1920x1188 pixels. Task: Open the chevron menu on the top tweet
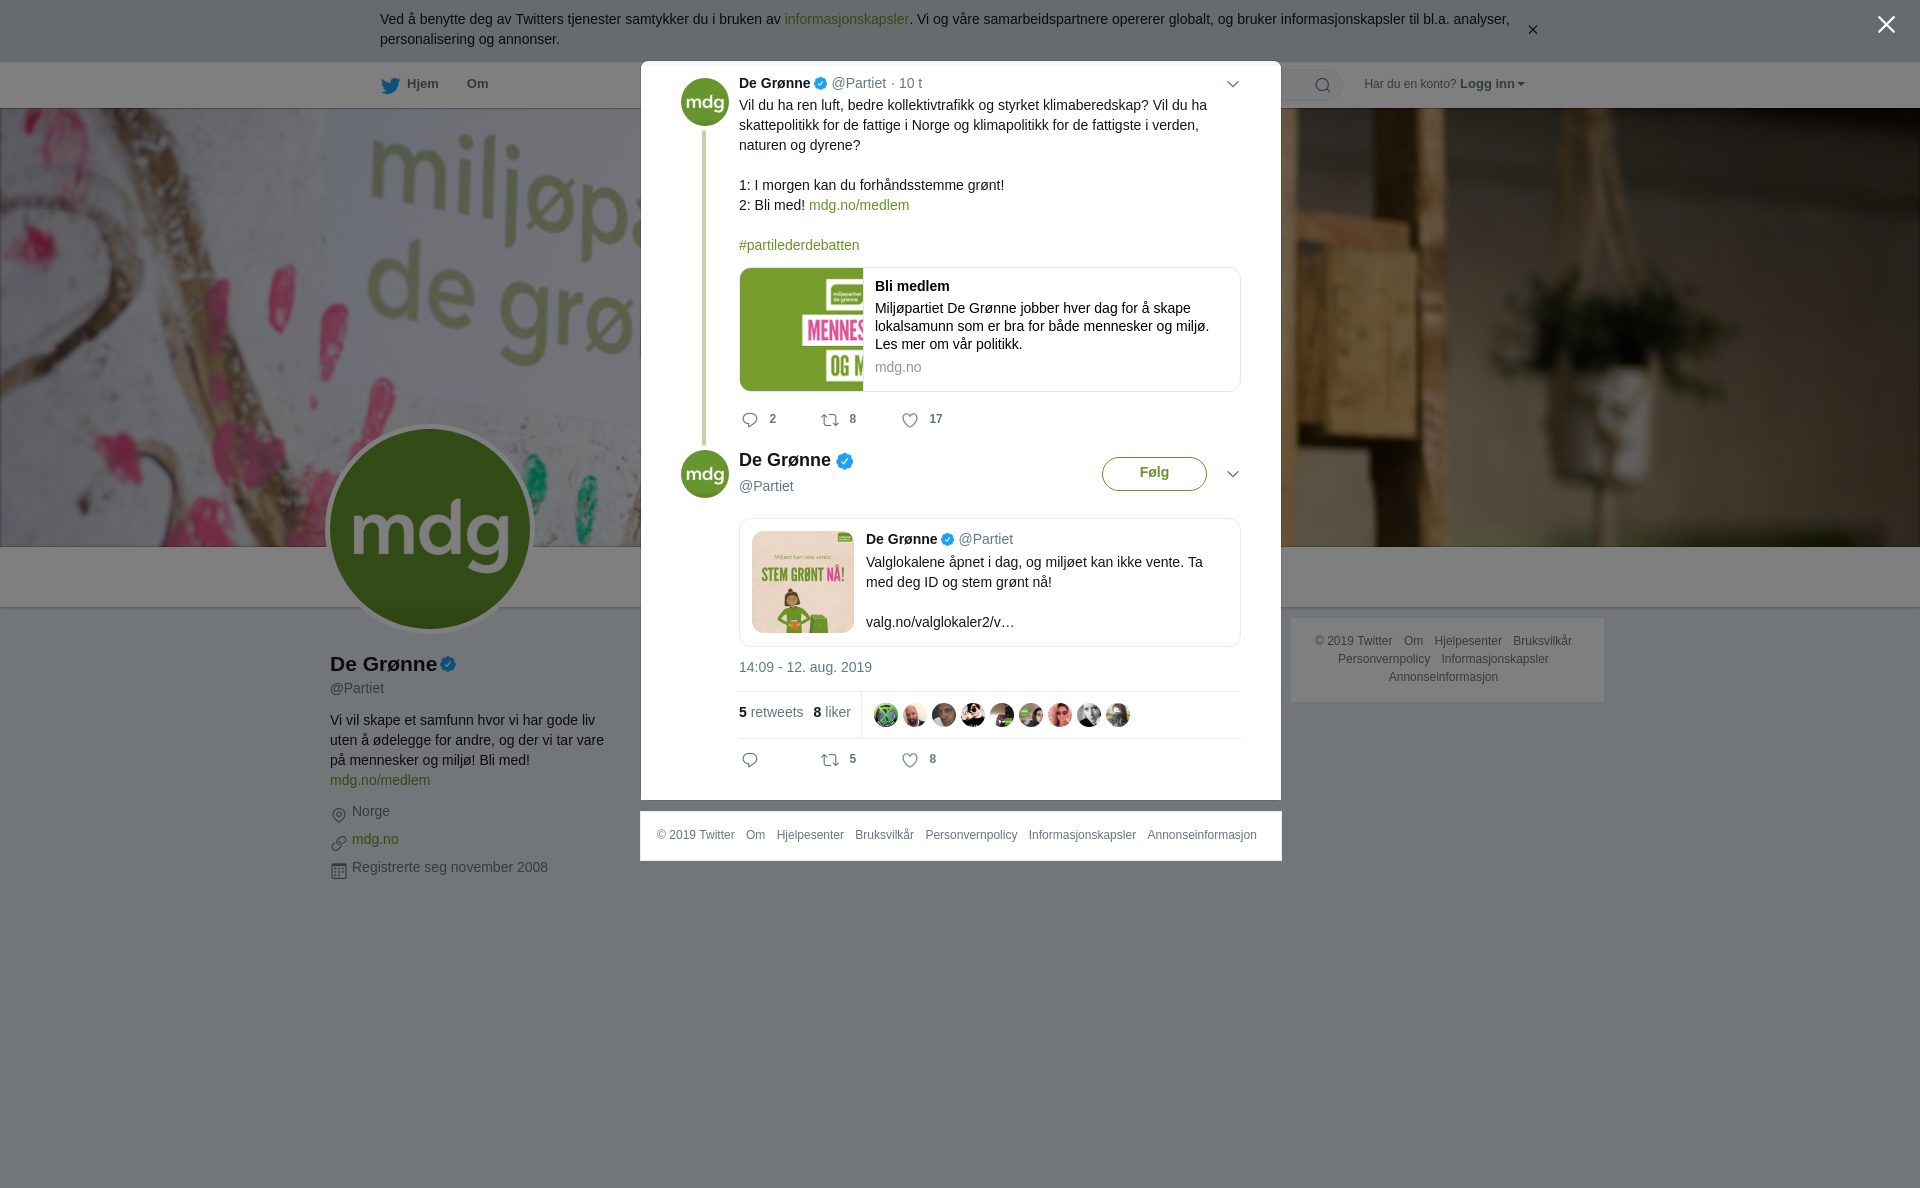(x=1233, y=84)
